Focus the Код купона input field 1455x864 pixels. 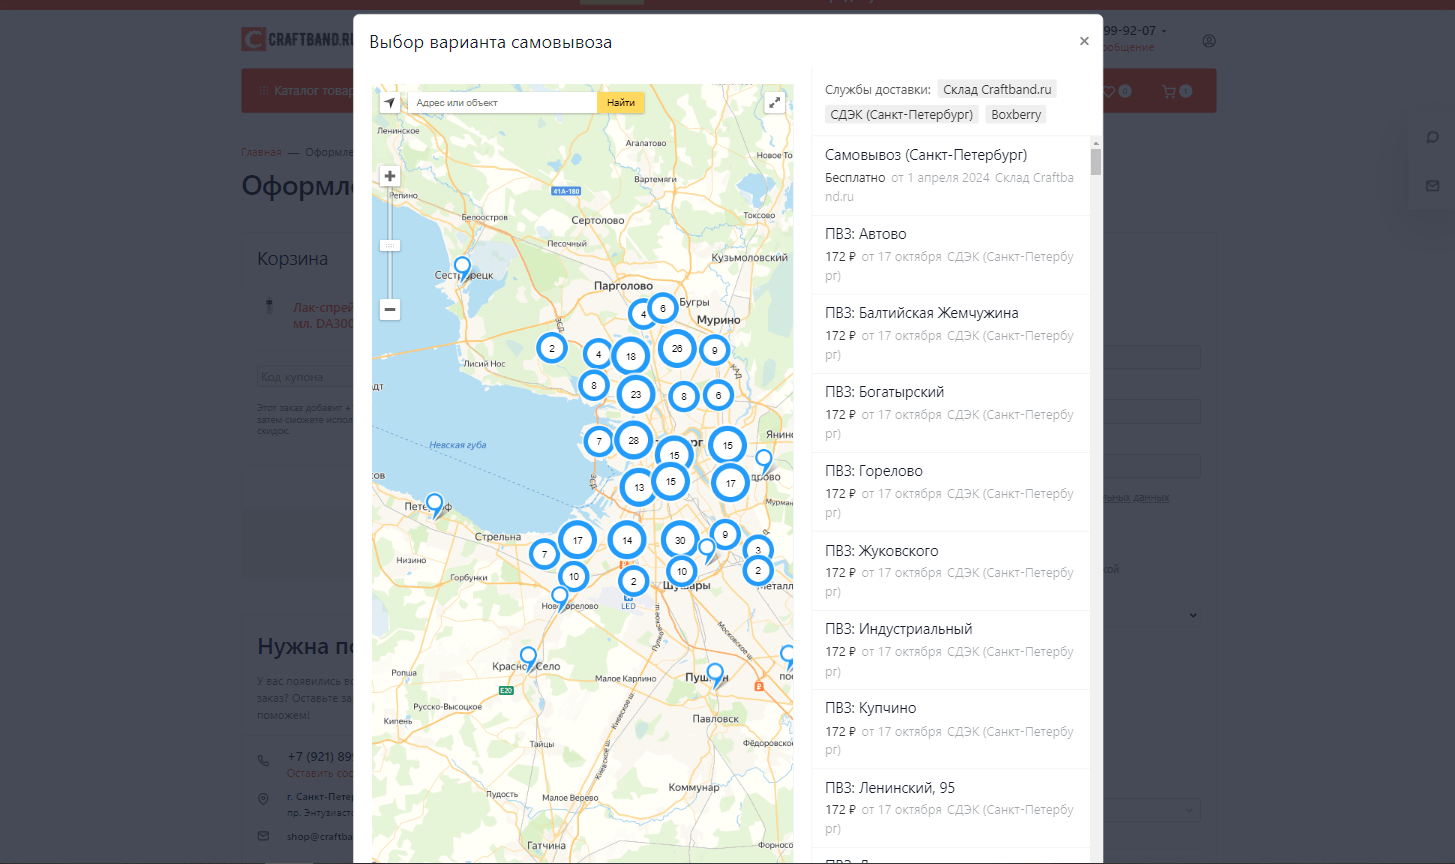pyautogui.click(x=305, y=377)
